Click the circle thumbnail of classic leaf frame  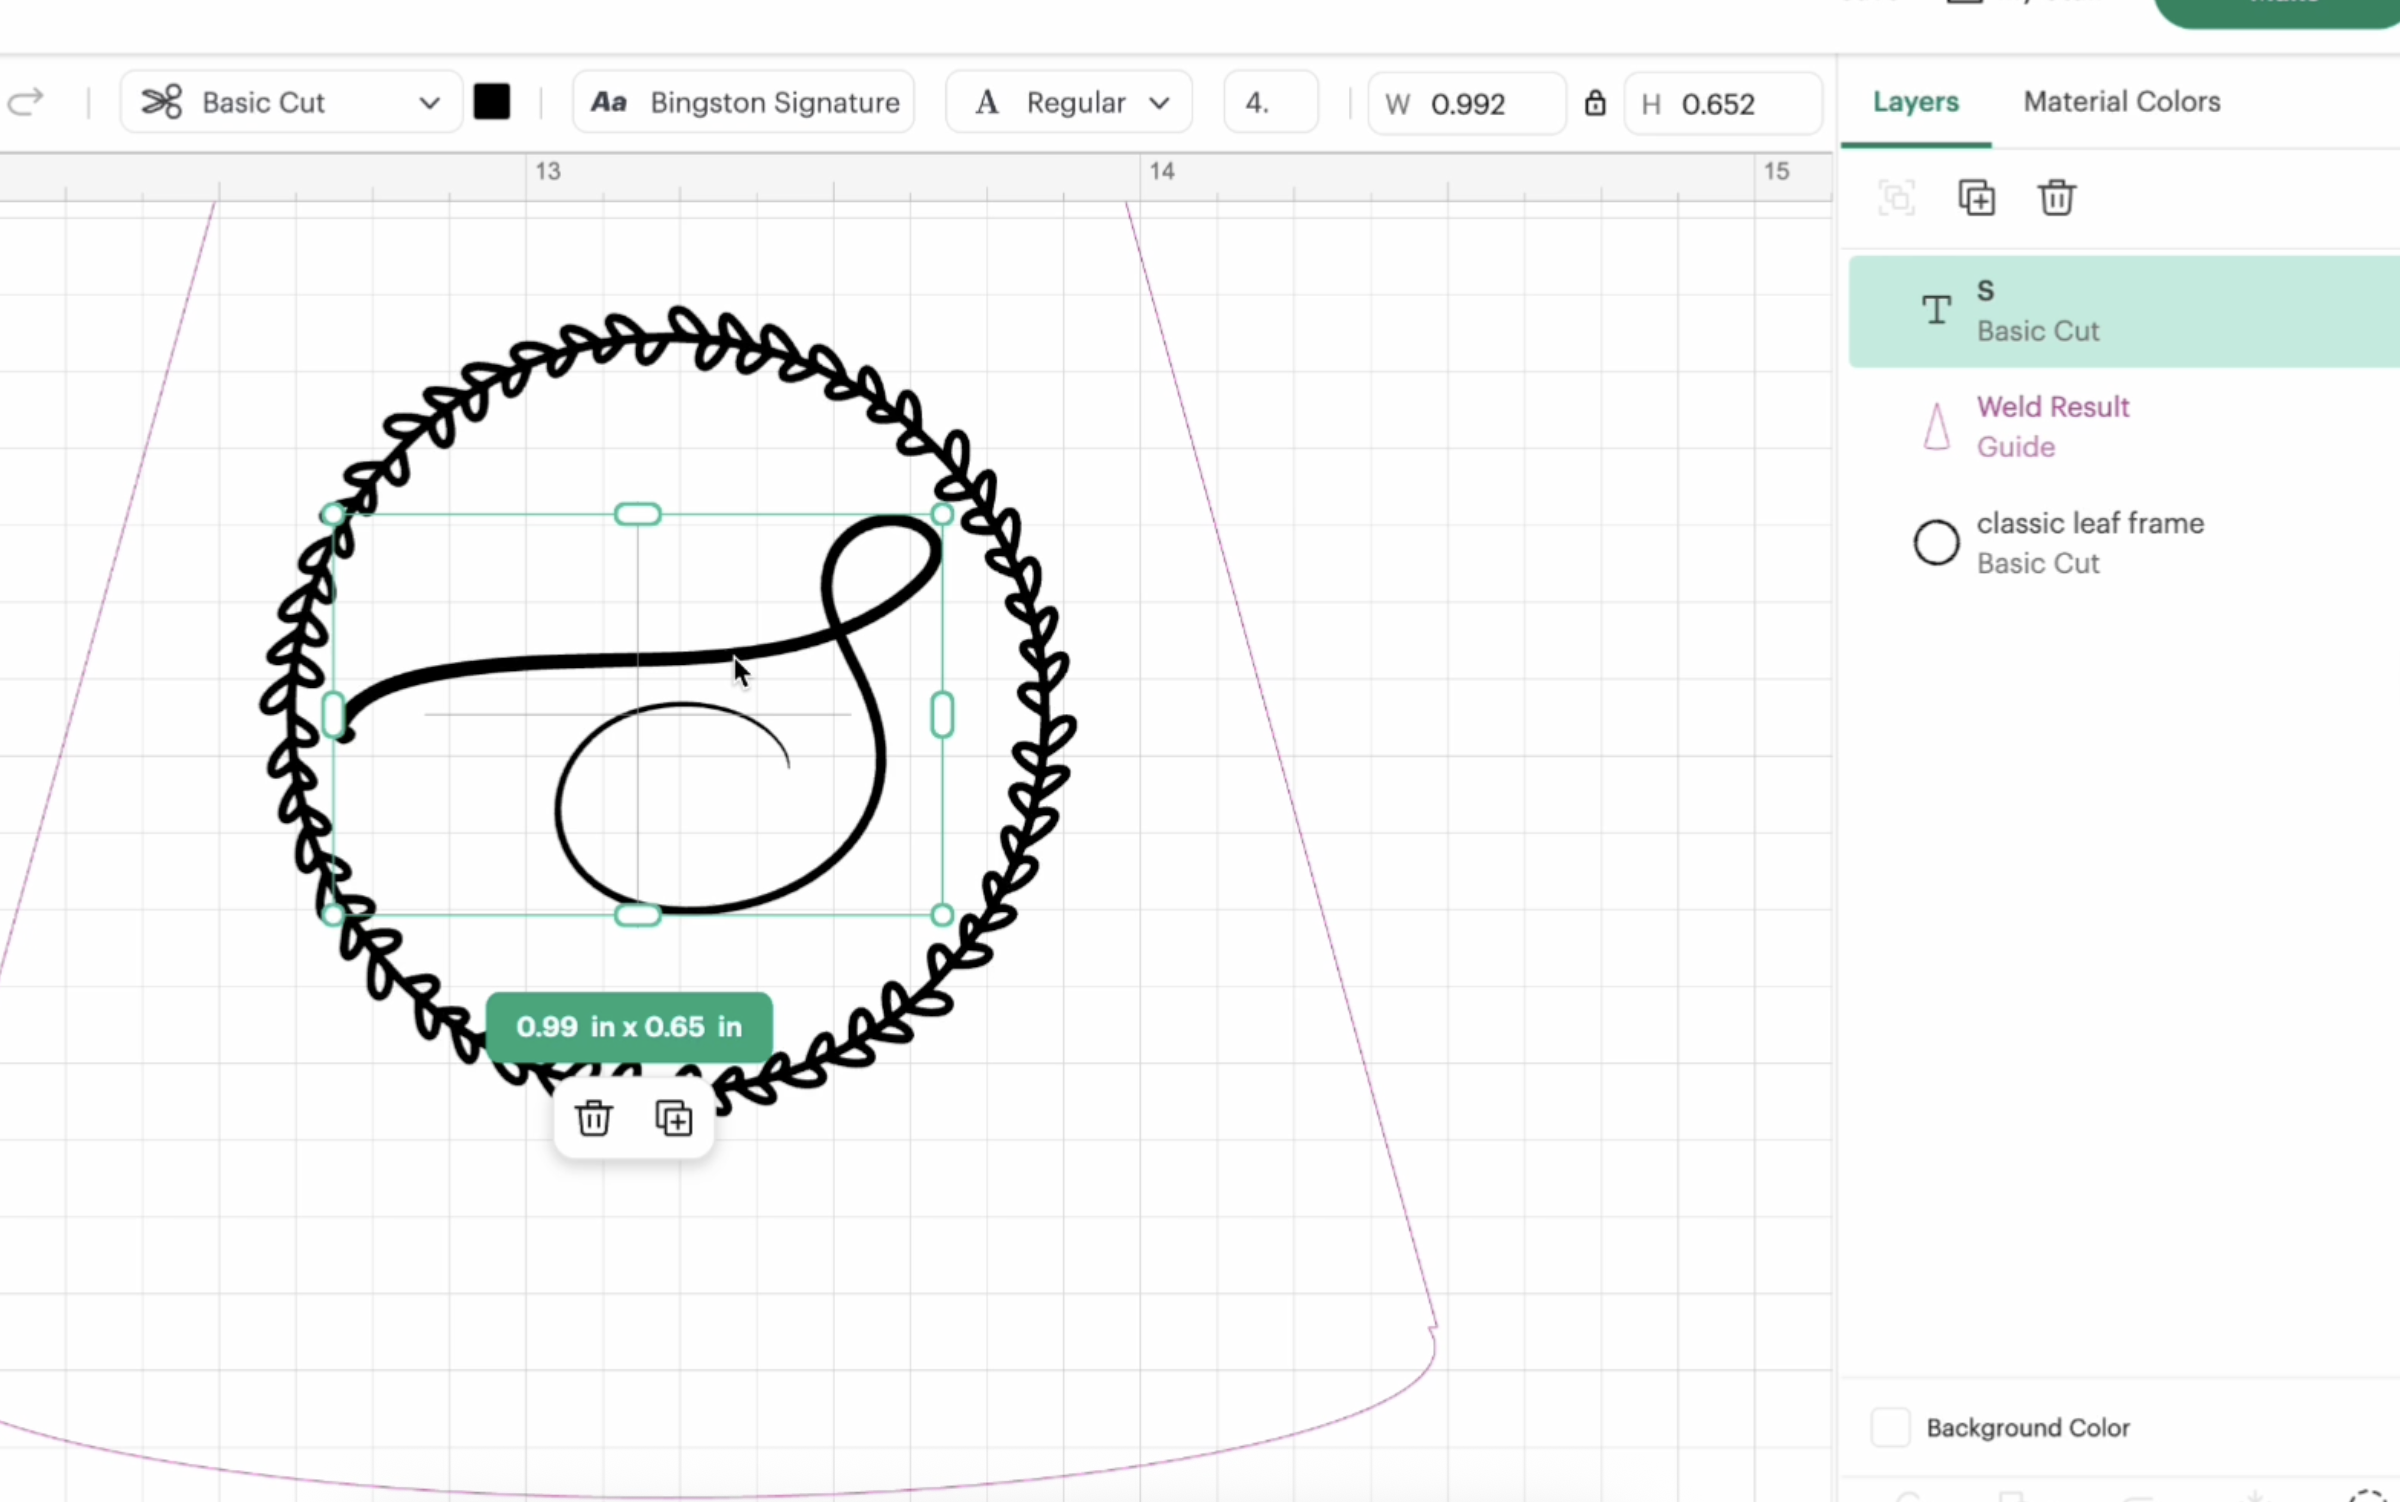click(1936, 543)
